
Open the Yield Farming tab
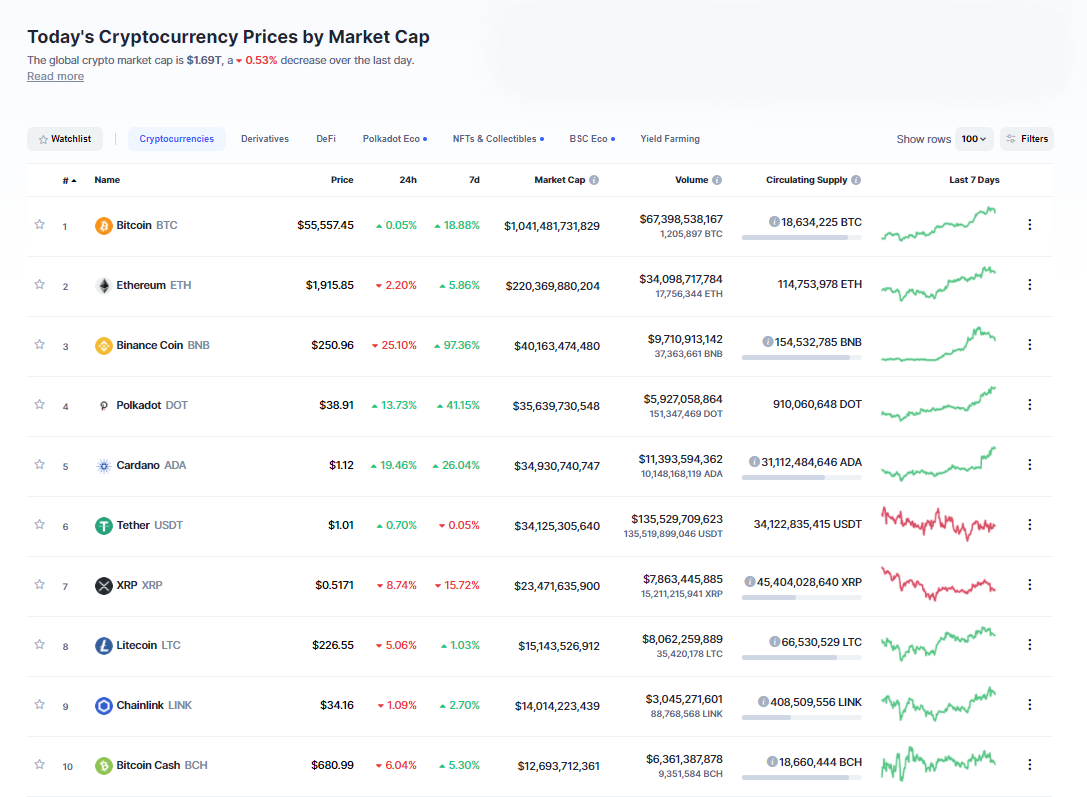click(670, 139)
